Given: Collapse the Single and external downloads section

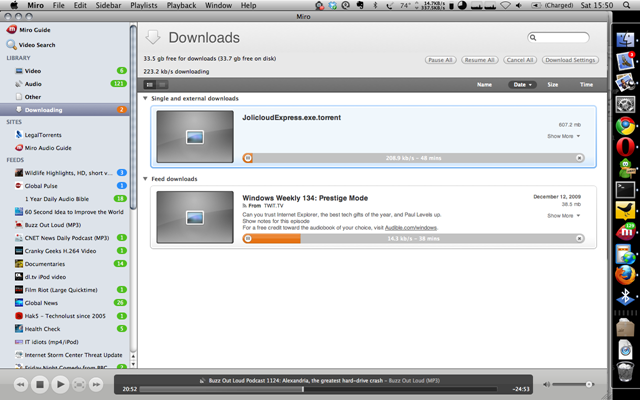Looking at the screenshot, I should point(147,99).
